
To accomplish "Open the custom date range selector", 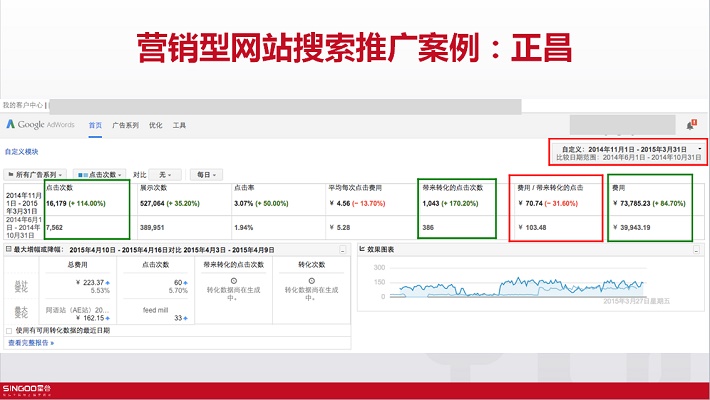I will click(x=628, y=153).
